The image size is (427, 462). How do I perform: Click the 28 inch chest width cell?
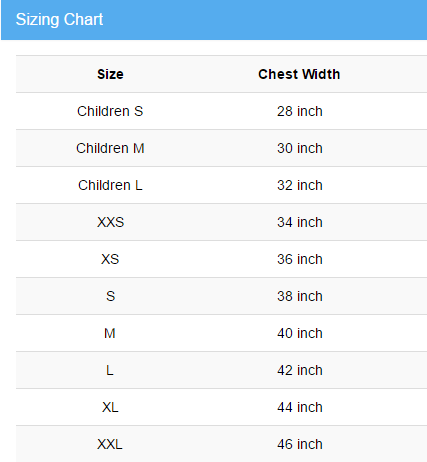pyautogui.click(x=300, y=111)
